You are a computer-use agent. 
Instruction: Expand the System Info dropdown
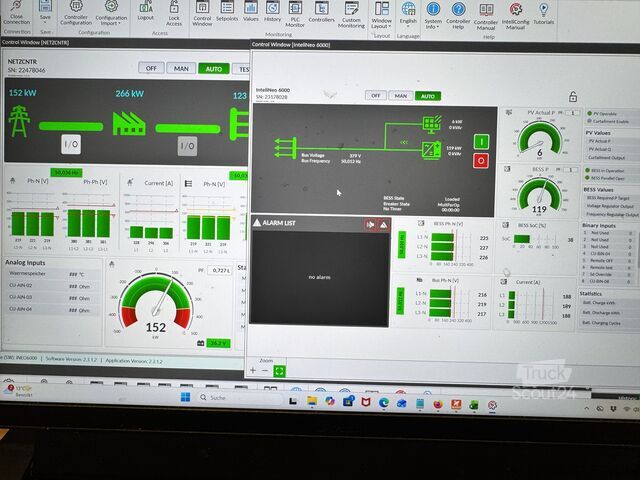(x=433, y=16)
